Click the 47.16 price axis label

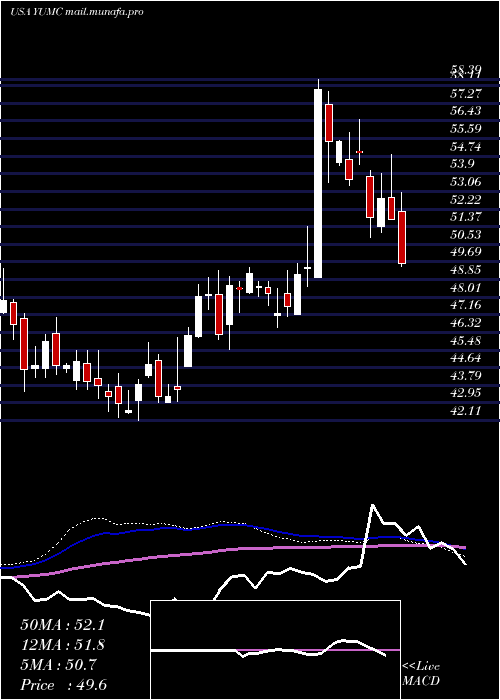(465, 305)
